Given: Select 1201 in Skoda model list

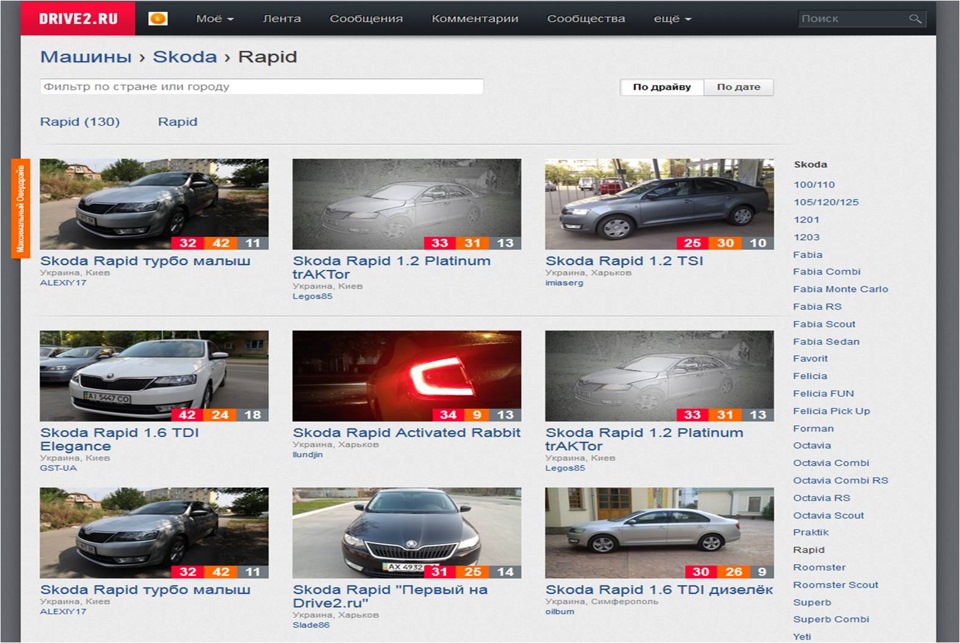Looking at the screenshot, I should 806,220.
